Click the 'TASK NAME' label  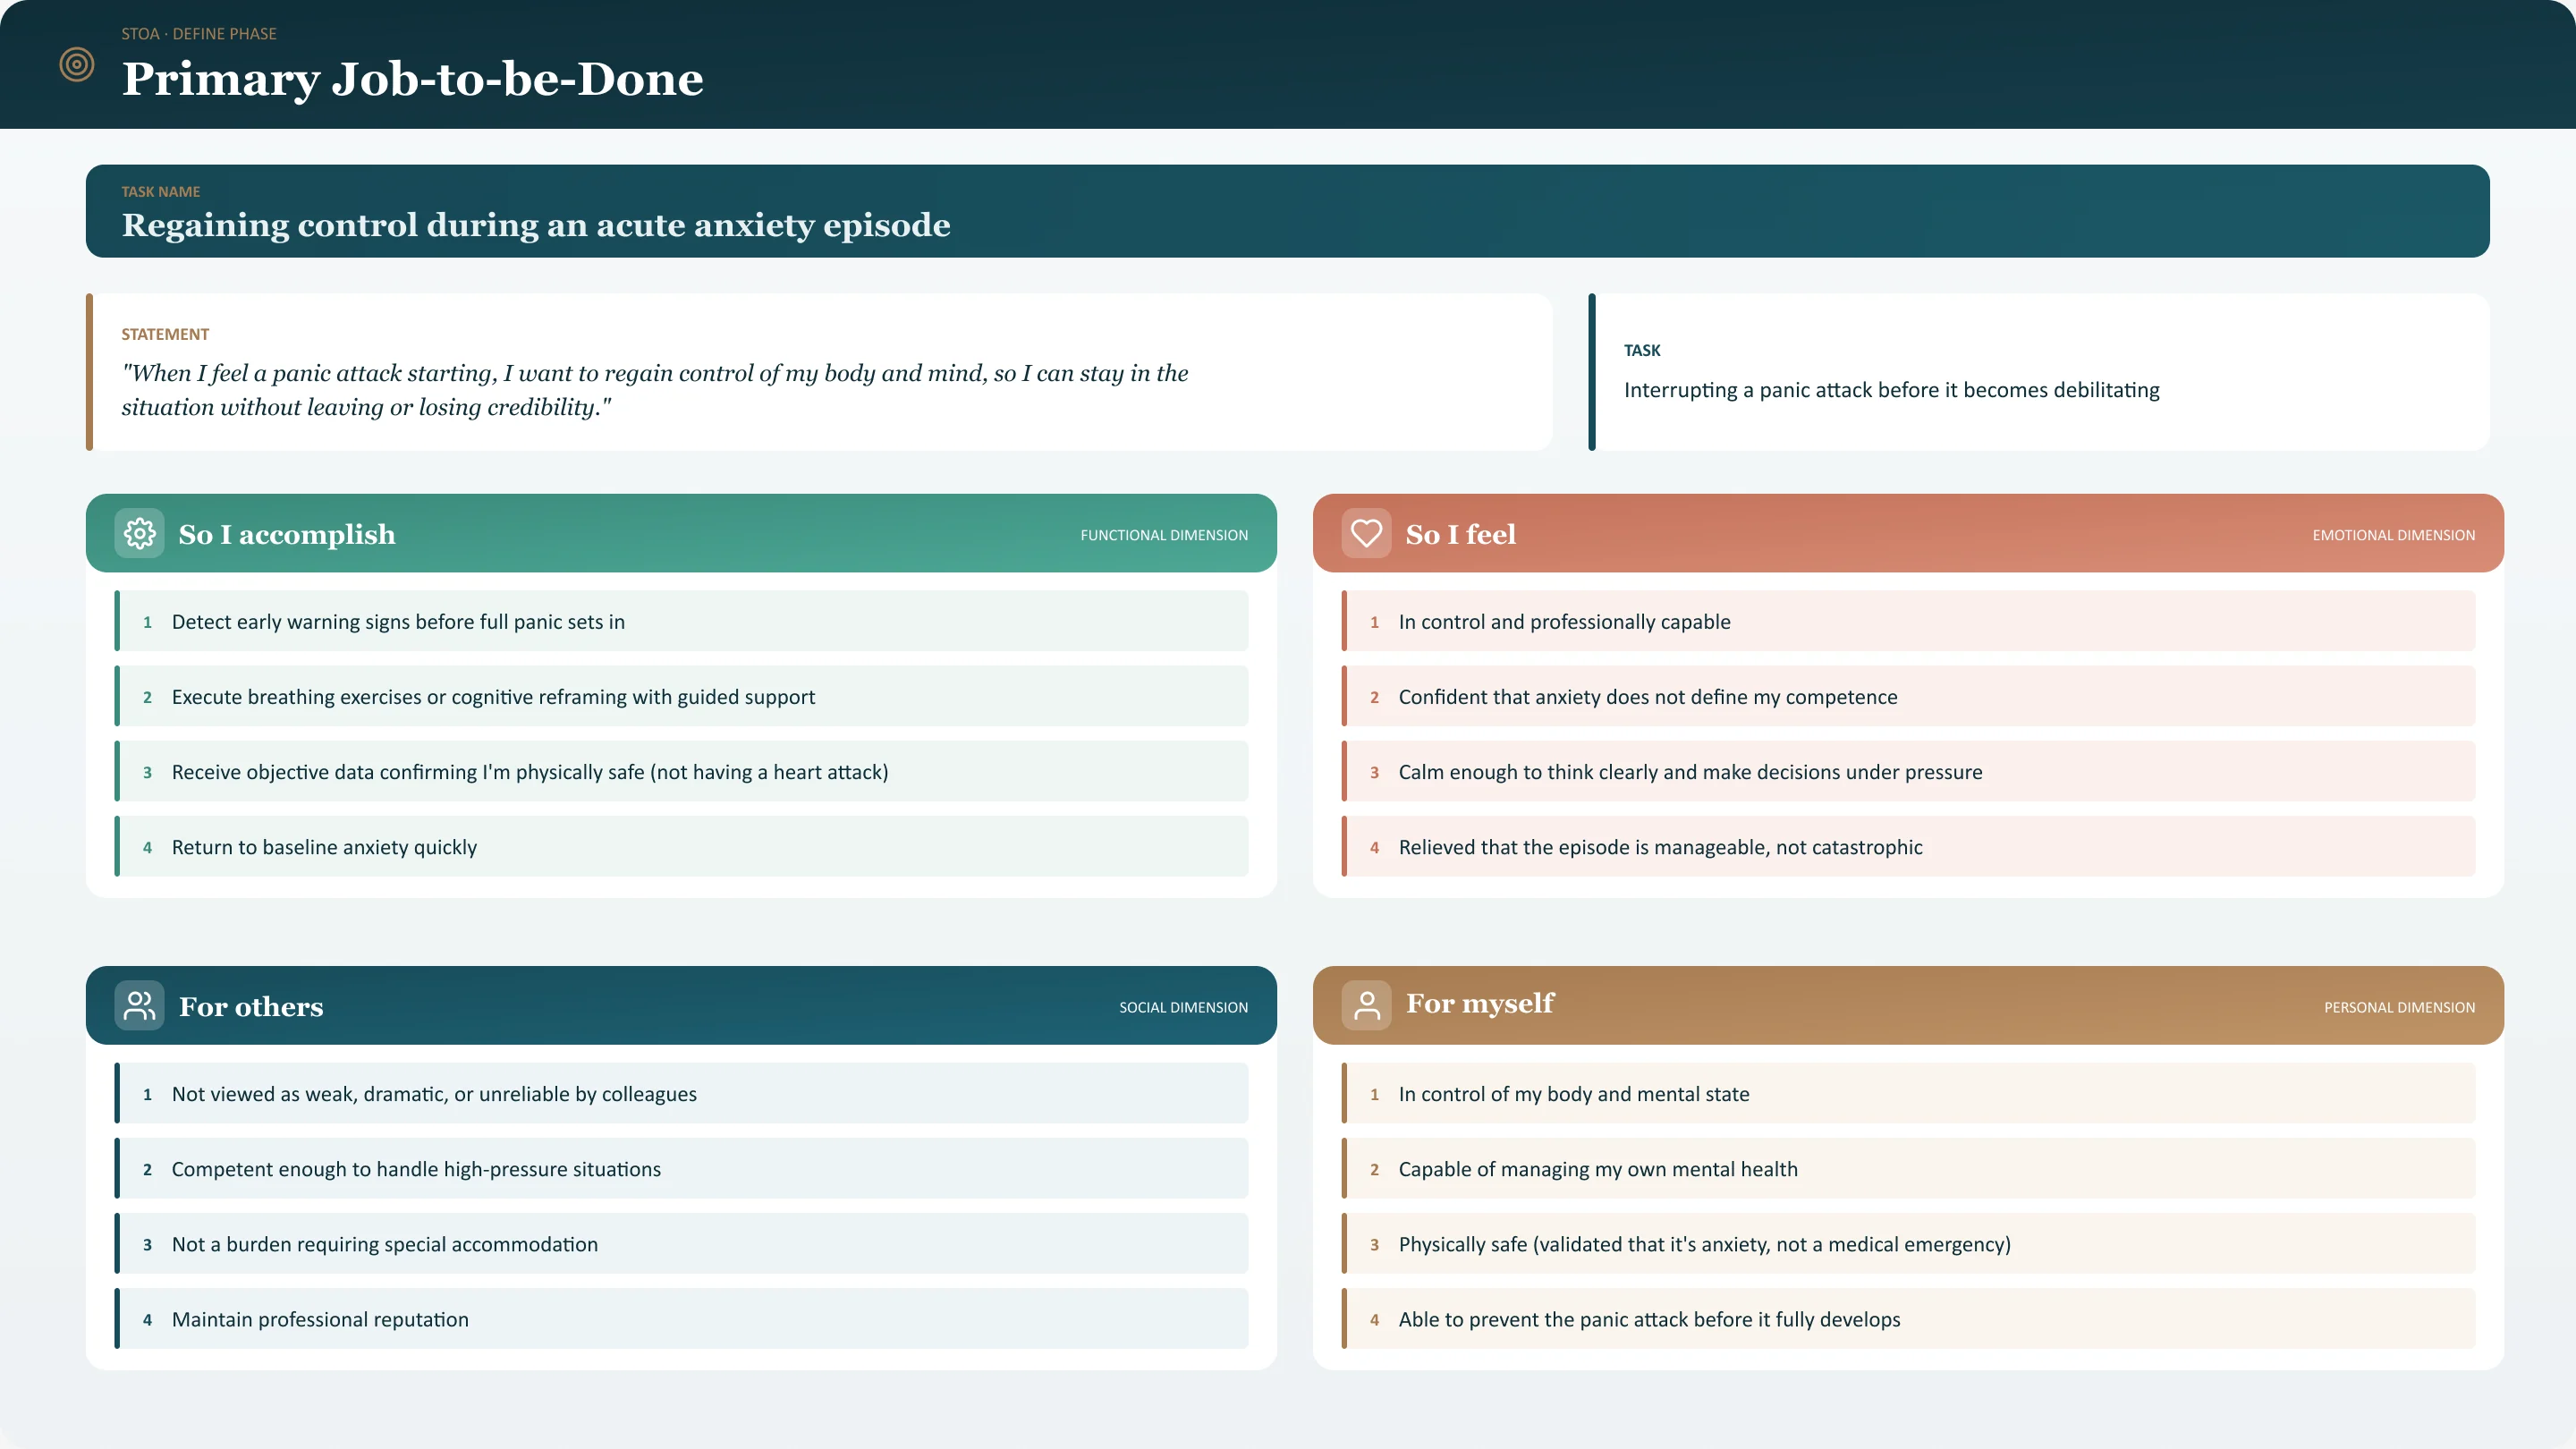(x=161, y=191)
